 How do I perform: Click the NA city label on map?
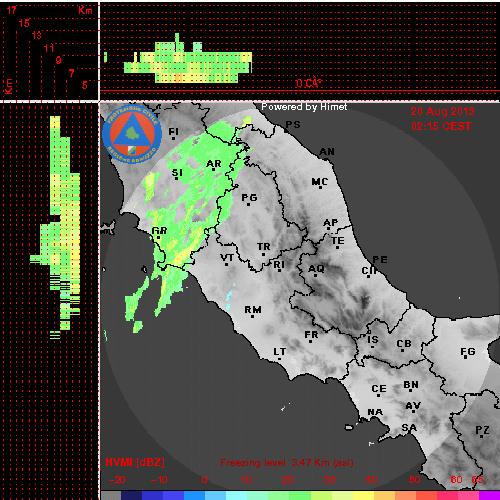pos(375,412)
